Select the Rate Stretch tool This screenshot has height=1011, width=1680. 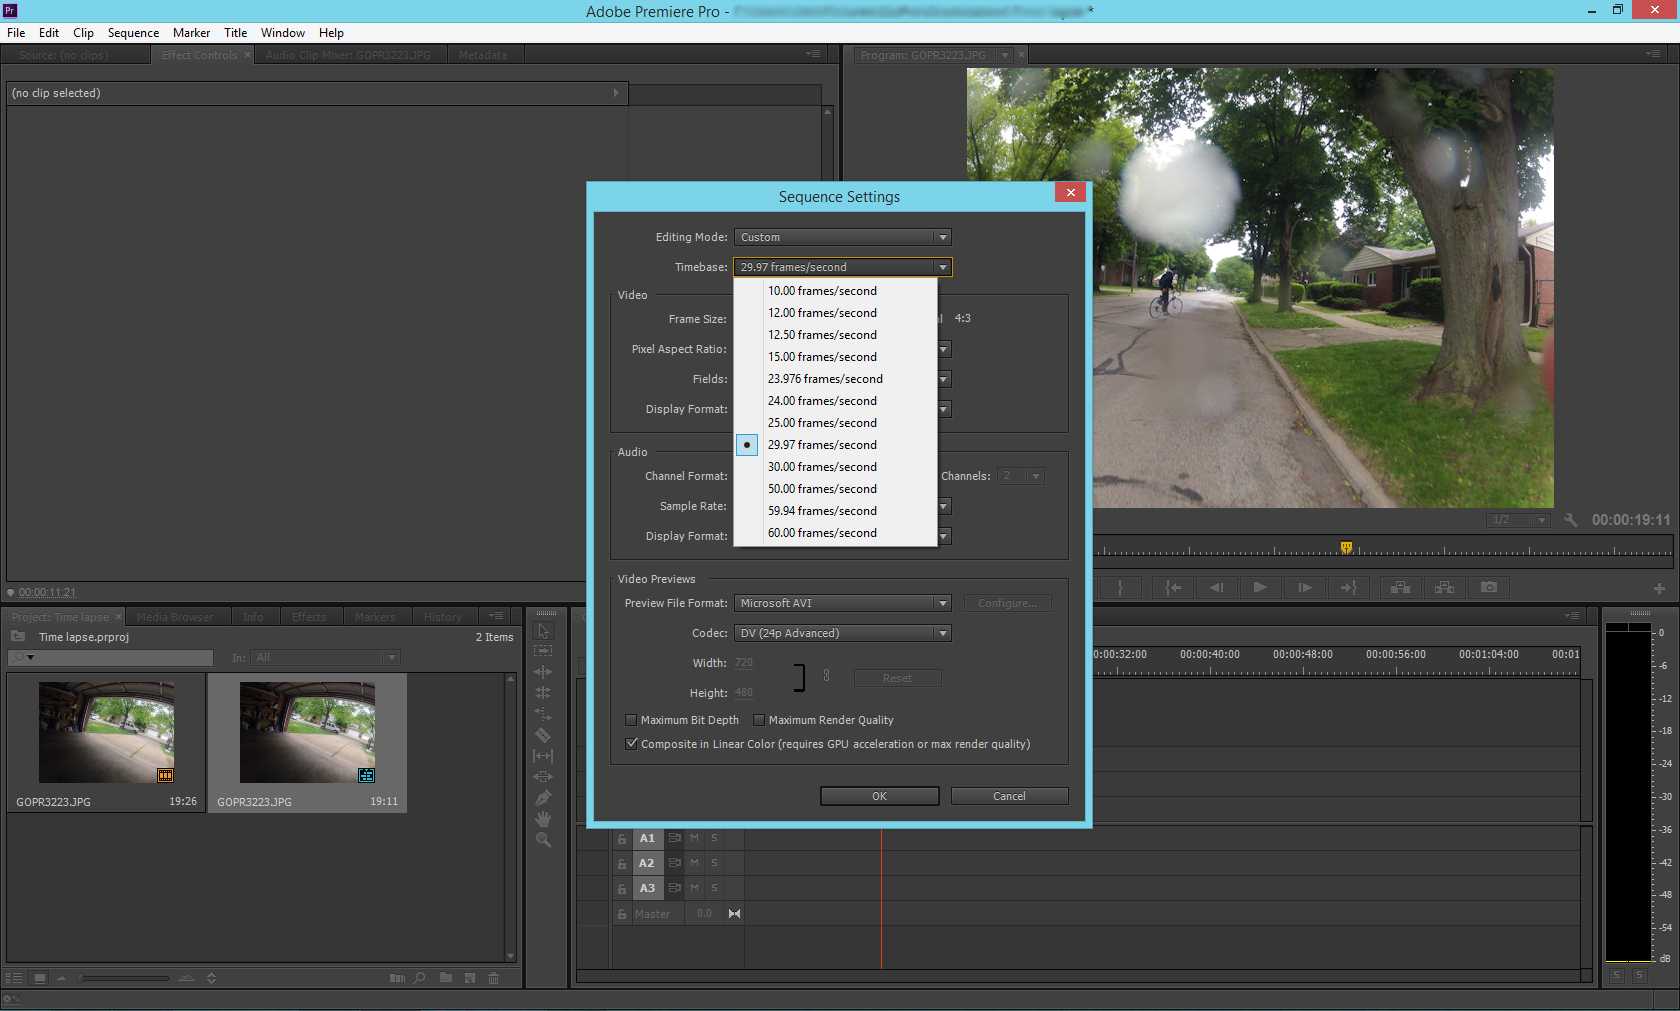[543, 714]
